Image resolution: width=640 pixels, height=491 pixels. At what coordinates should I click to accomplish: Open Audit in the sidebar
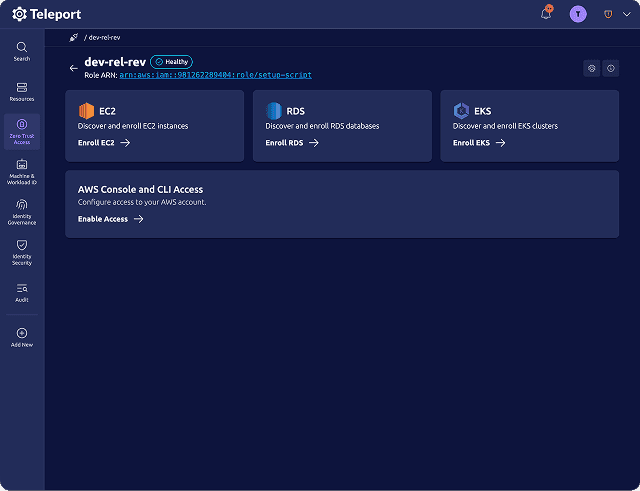point(22,293)
